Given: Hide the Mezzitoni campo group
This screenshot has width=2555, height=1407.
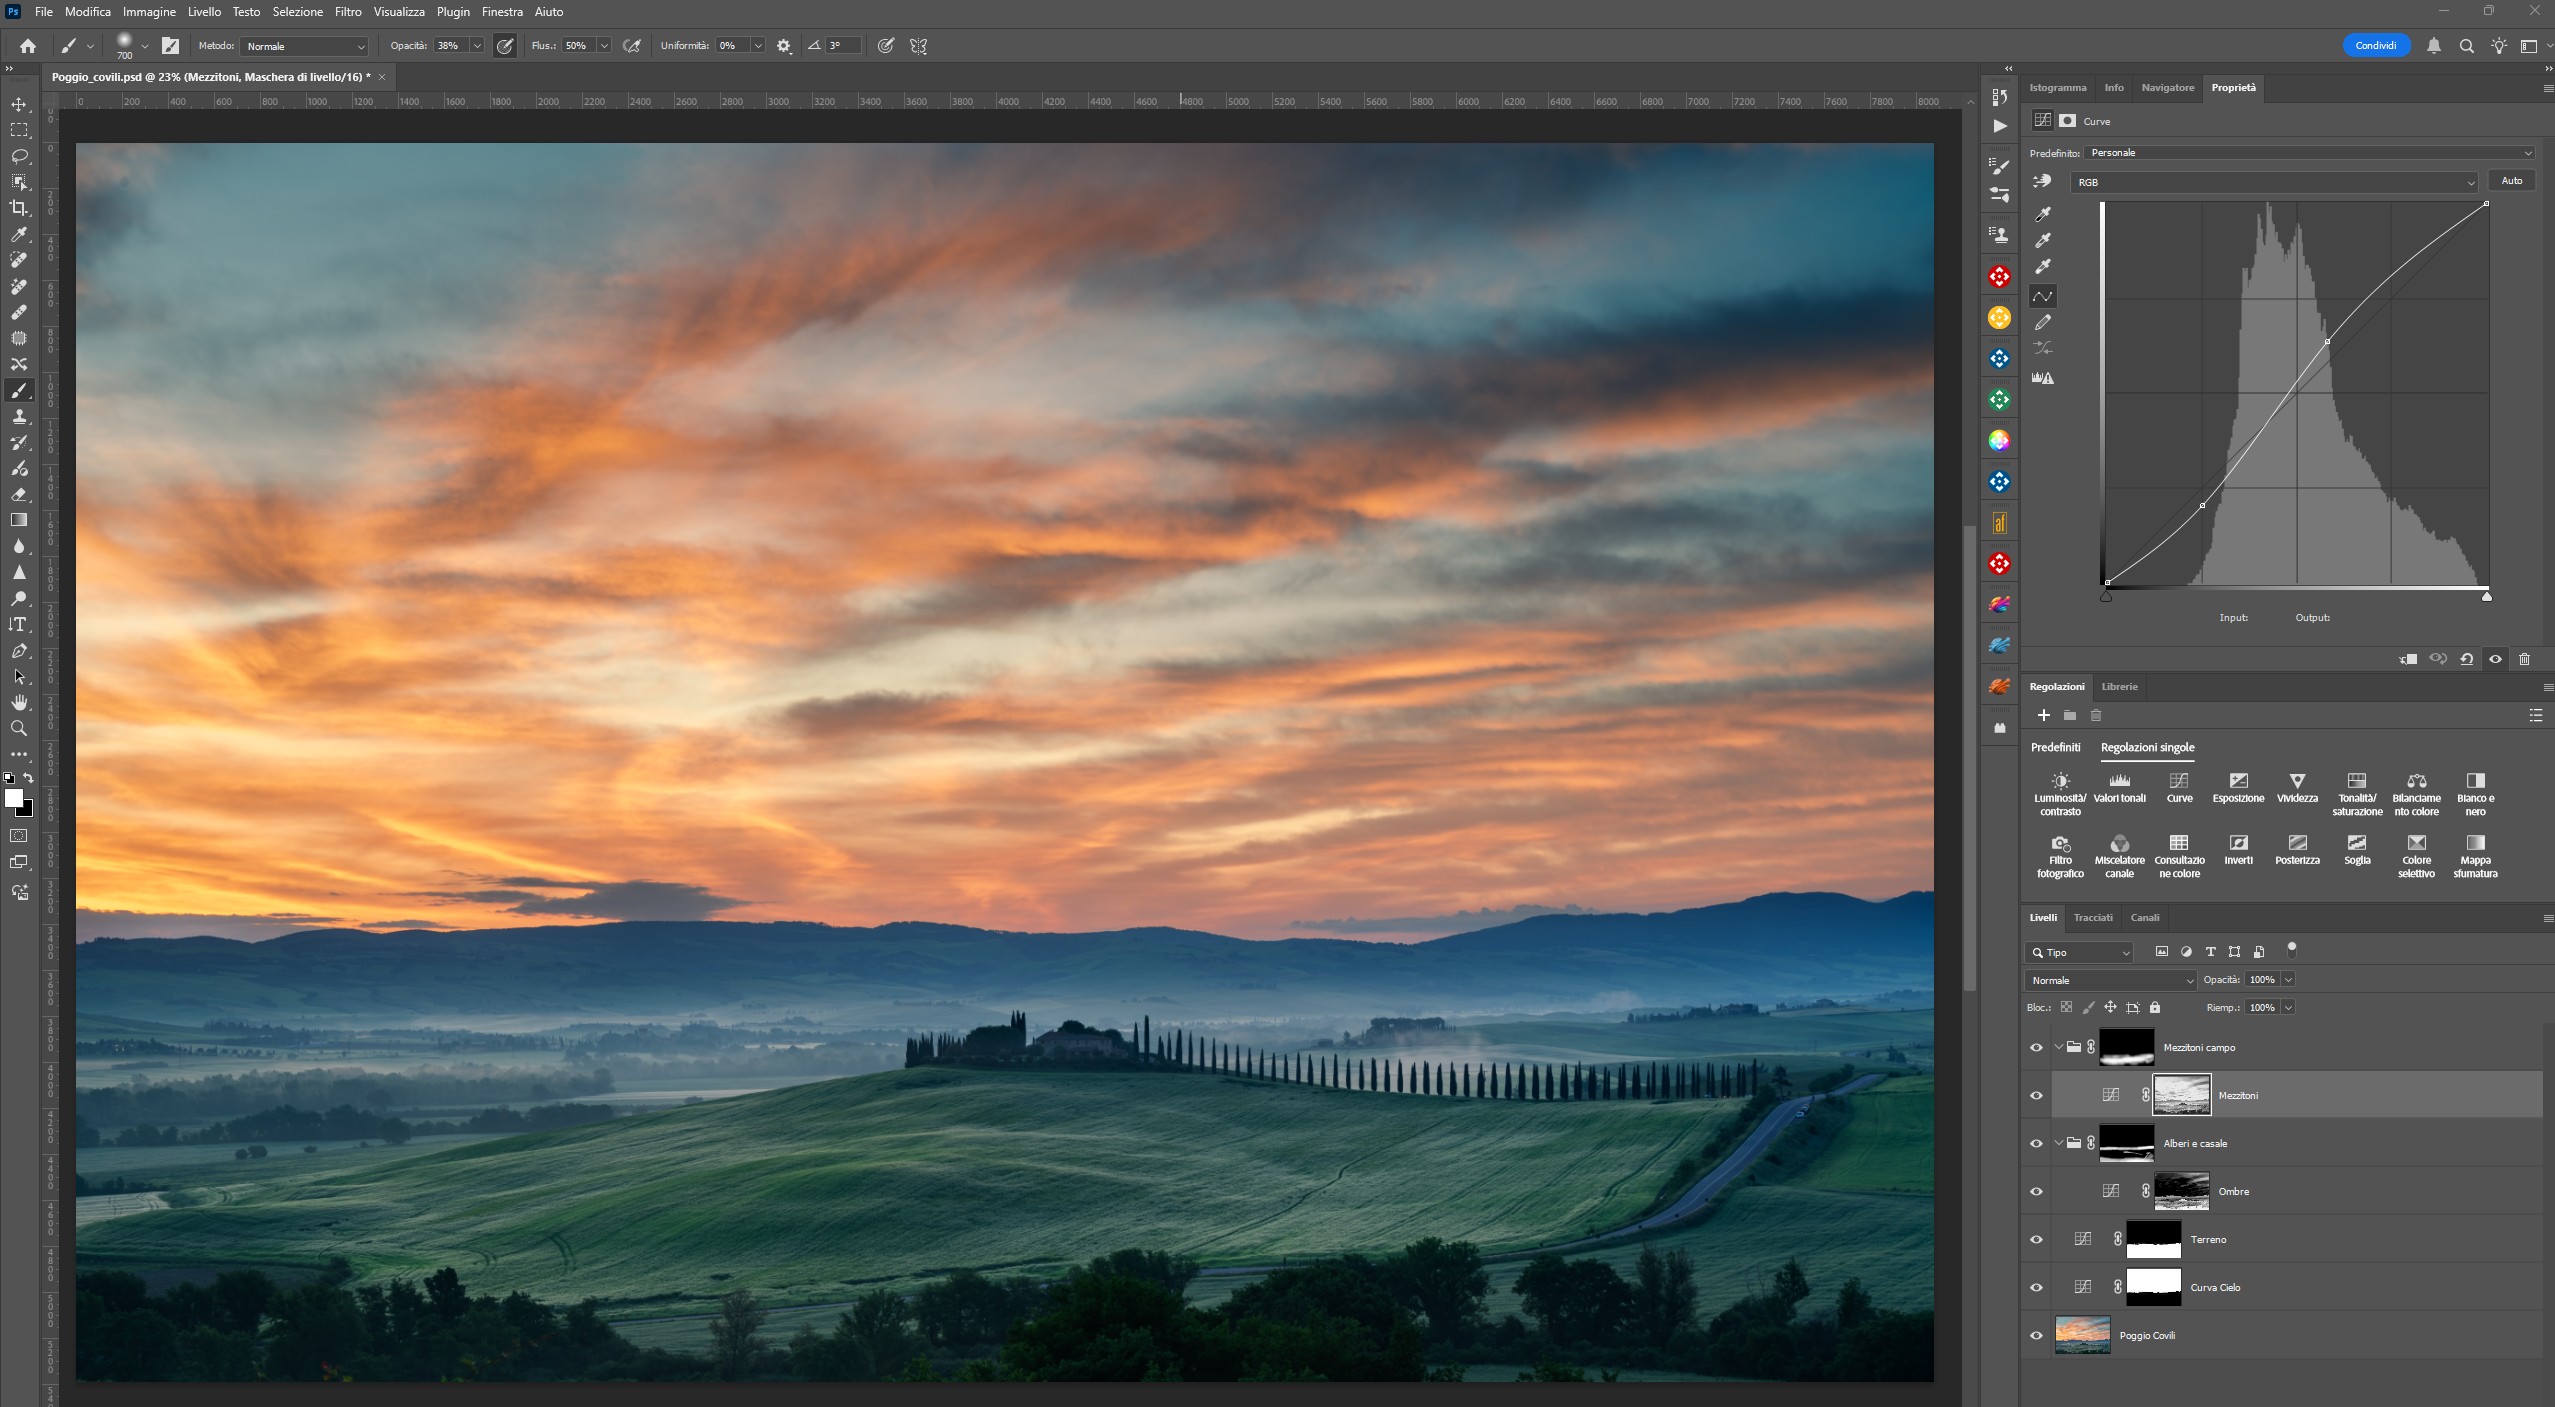Looking at the screenshot, I should click(2036, 1047).
